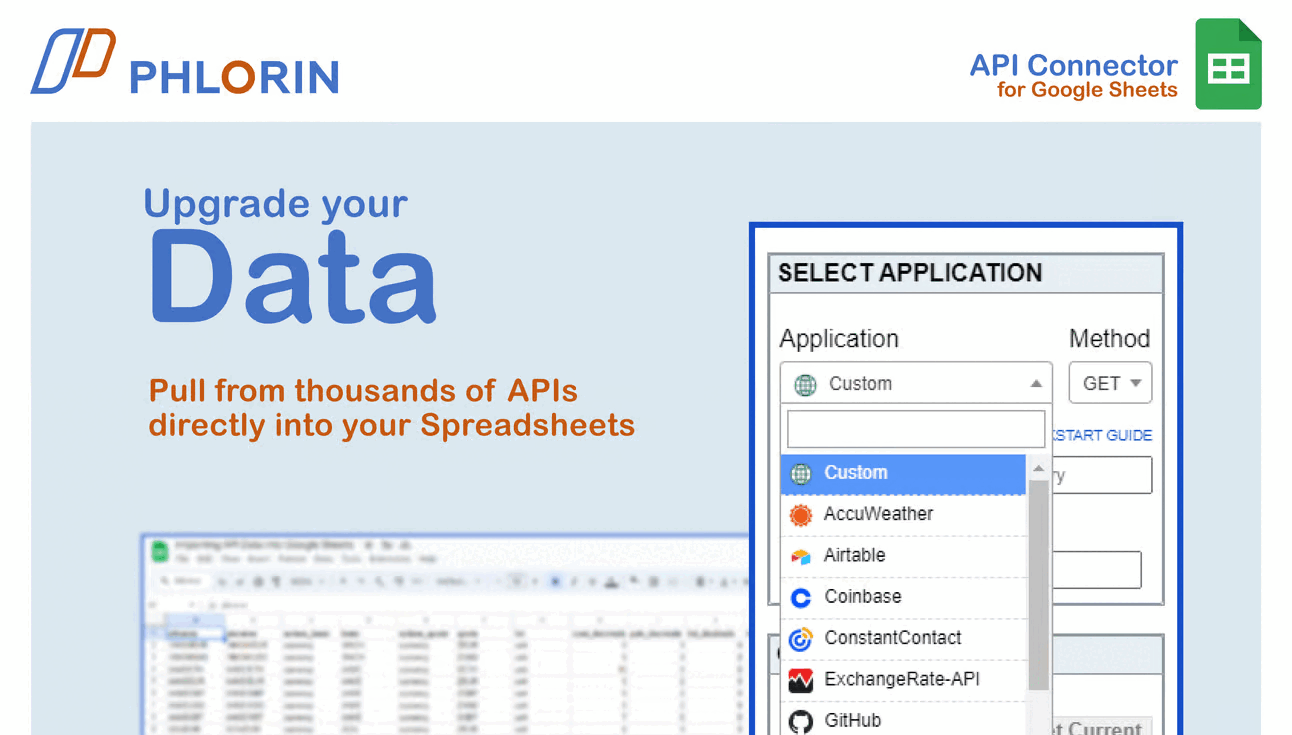1292x735 pixels.
Task: Click the spreadsheet preview thumbnail
Action: click(446, 635)
